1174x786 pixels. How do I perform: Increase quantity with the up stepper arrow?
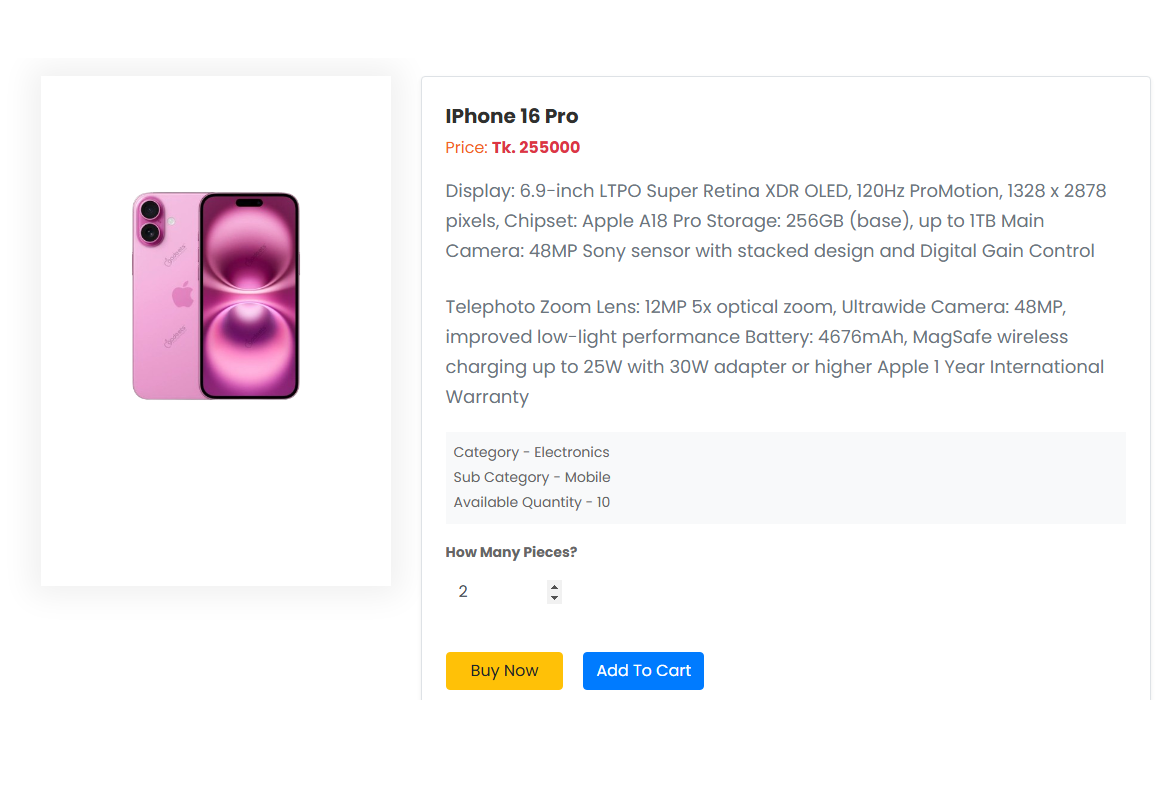[x=554, y=586]
